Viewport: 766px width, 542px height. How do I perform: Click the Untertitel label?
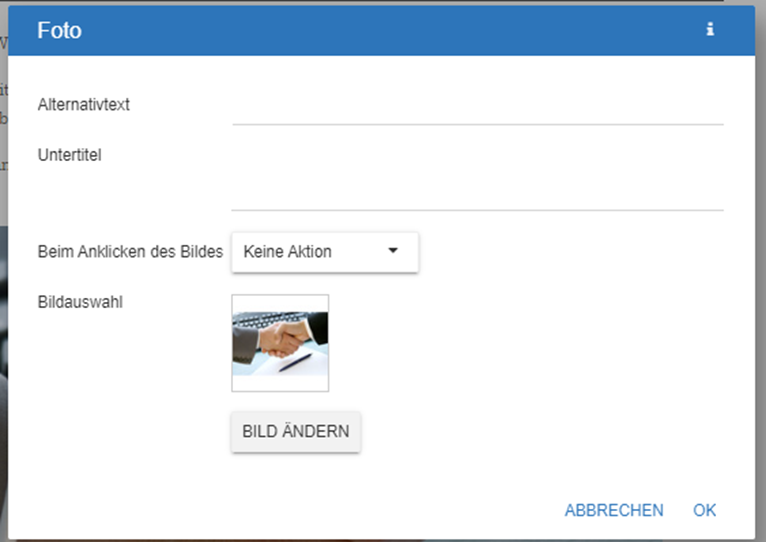(70, 154)
